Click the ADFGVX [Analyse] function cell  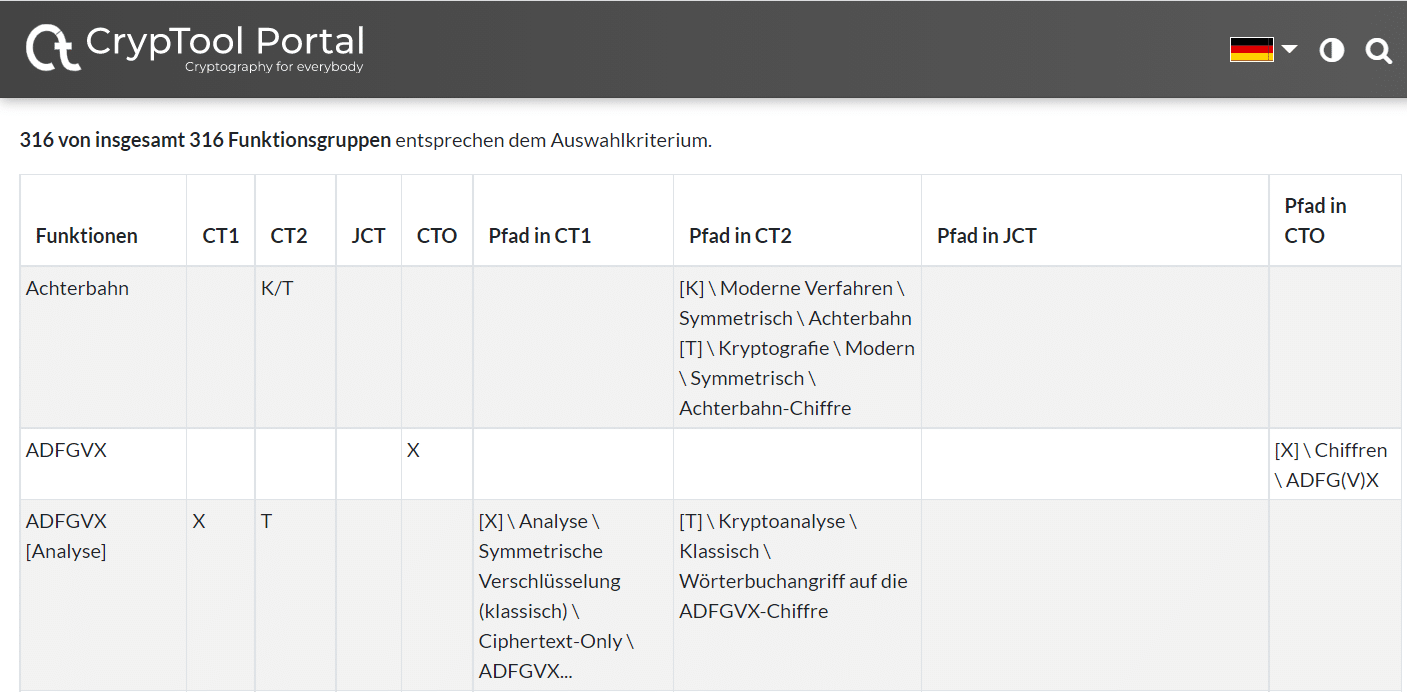(66, 536)
